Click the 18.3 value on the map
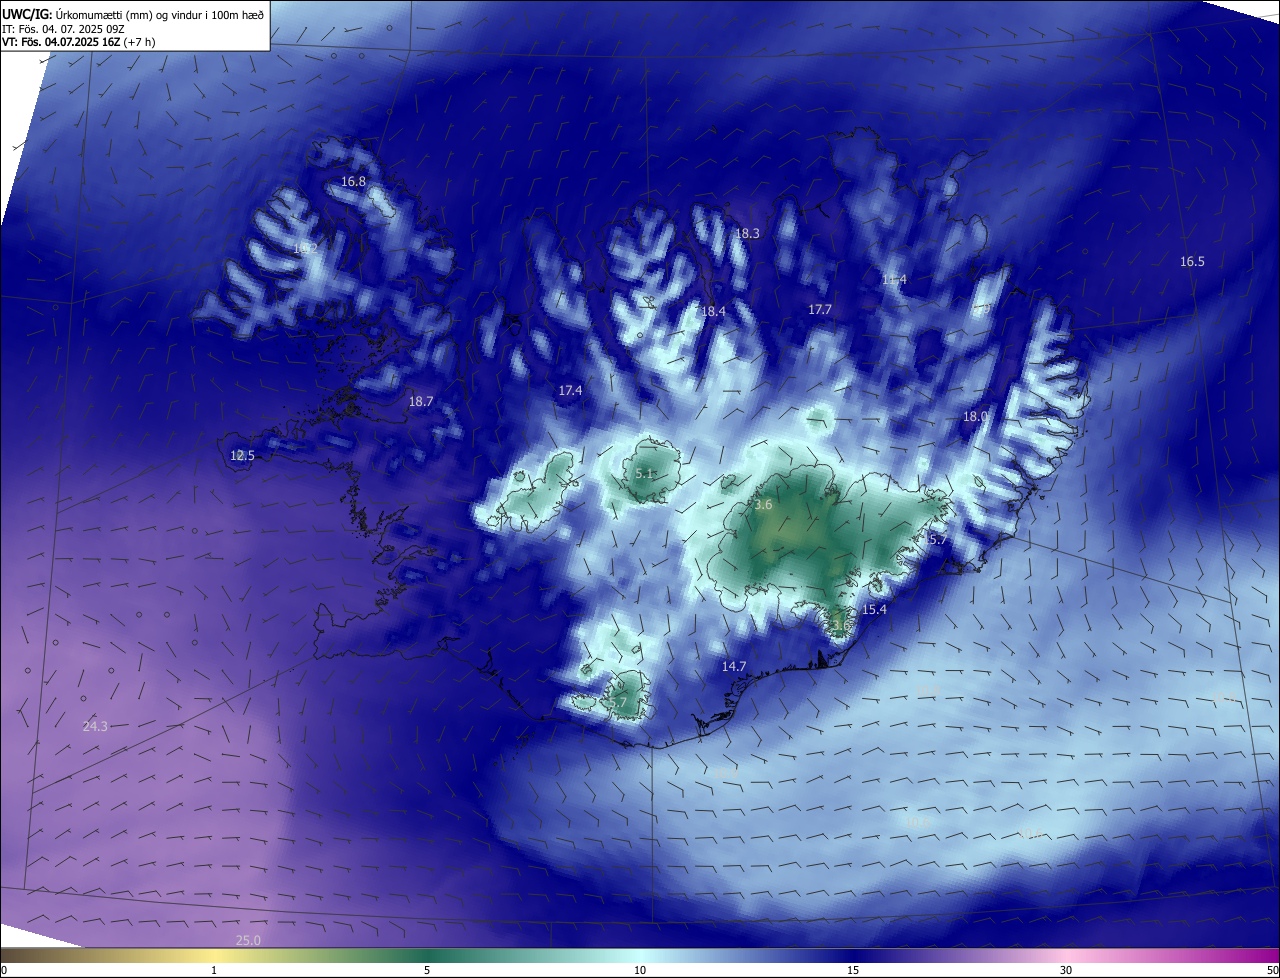Screen dimensions: 1280x978 point(748,233)
